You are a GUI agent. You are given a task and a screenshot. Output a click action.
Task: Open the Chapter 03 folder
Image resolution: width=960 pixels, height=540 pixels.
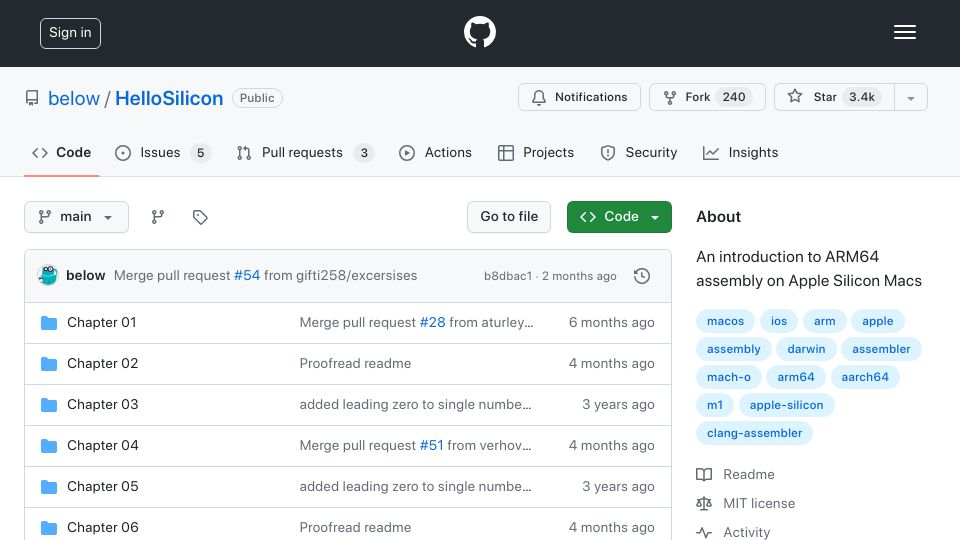[102, 405]
